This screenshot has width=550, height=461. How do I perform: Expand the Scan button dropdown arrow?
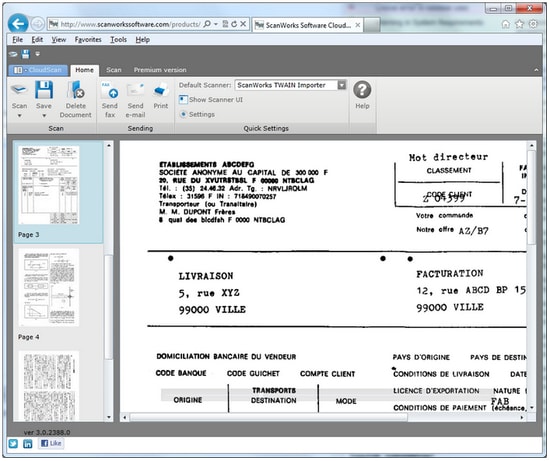(19, 115)
